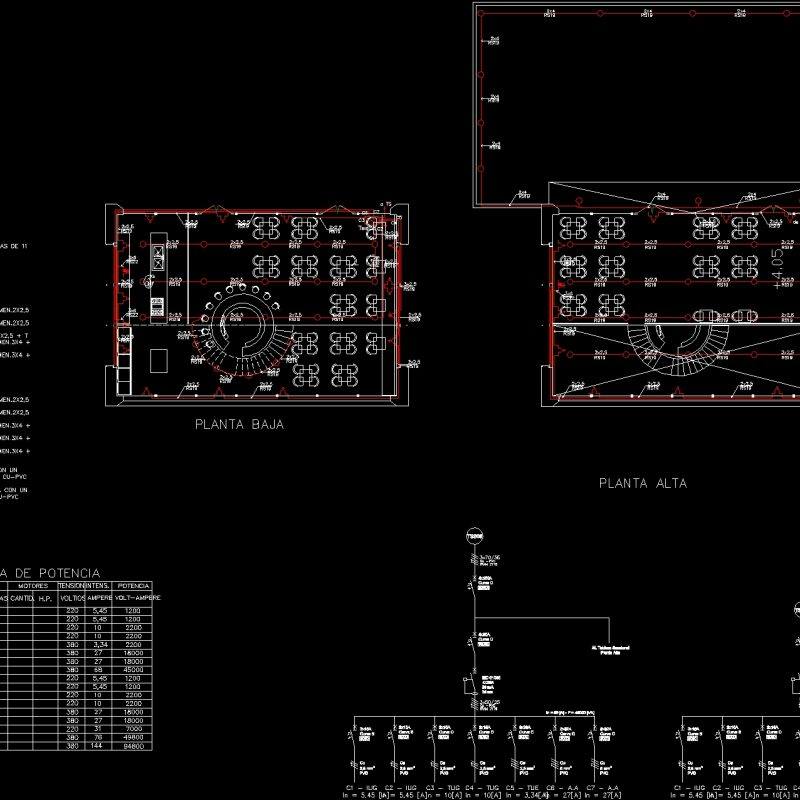800x800 pixels.
Task: Click the C5 - TUE circuit label
Action: [x=521, y=786]
